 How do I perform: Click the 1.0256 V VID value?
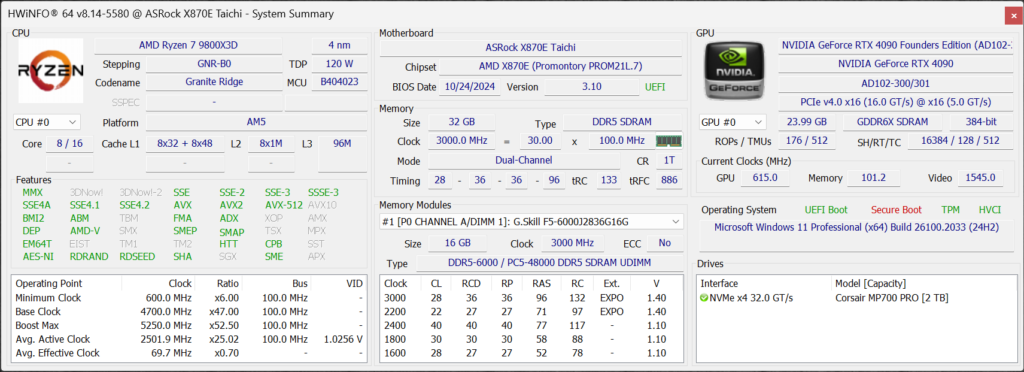tap(343, 339)
